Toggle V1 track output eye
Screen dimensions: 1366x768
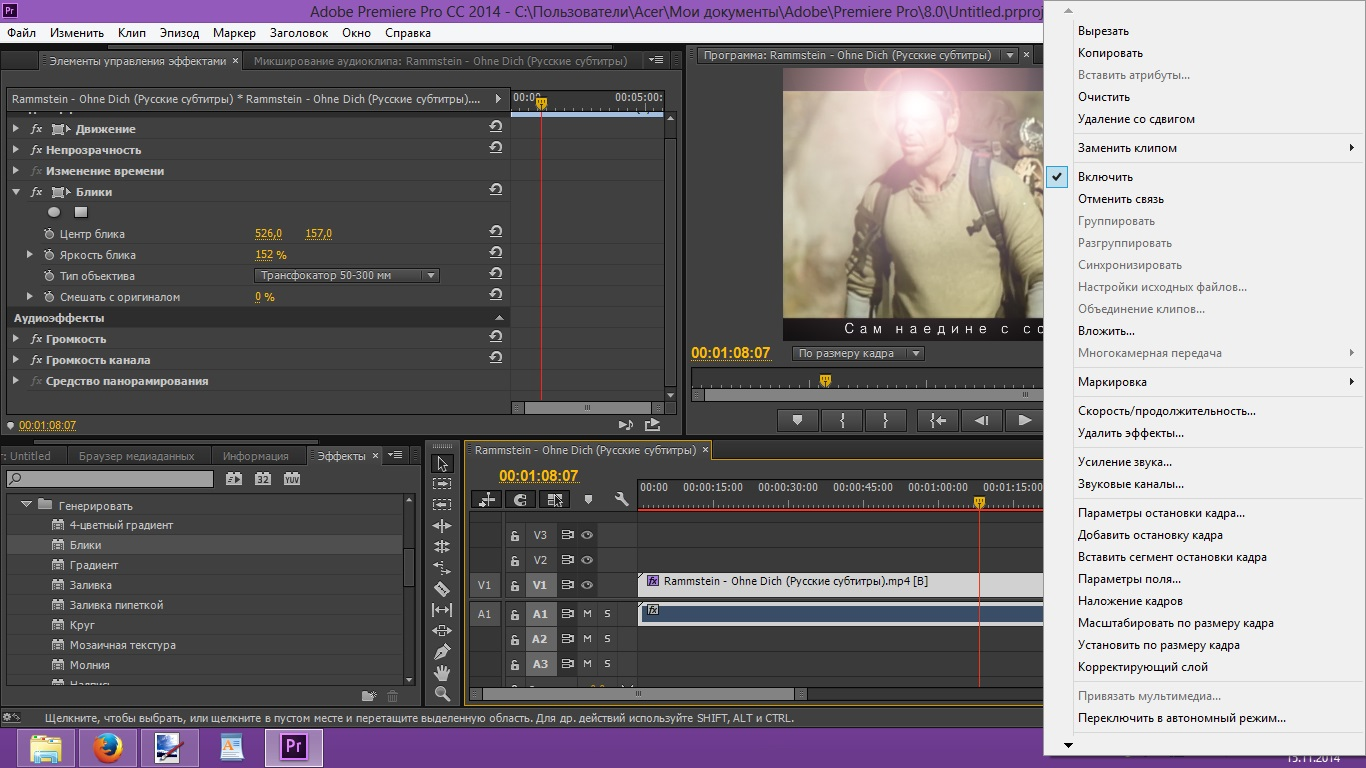pos(587,585)
